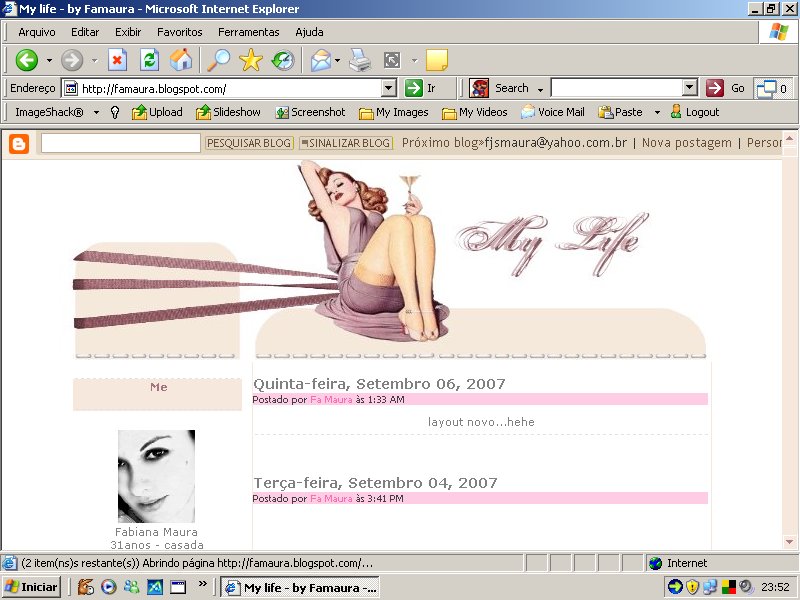800x600 pixels.
Task: Click SINALIZAR BLOG button
Action: pyautogui.click(x=345, y=143)
